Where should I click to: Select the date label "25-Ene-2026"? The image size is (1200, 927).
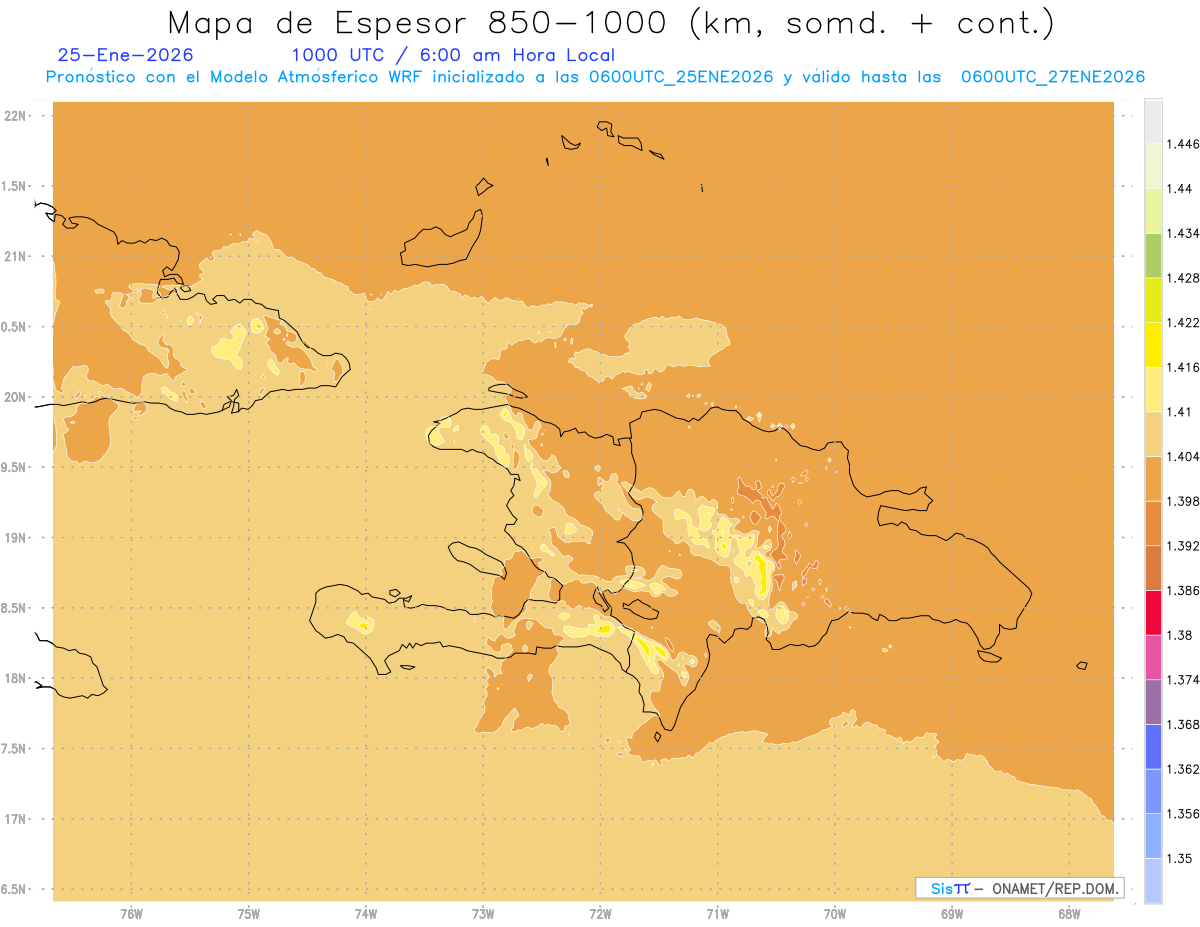pyautogui.click(x=126, y=55)
